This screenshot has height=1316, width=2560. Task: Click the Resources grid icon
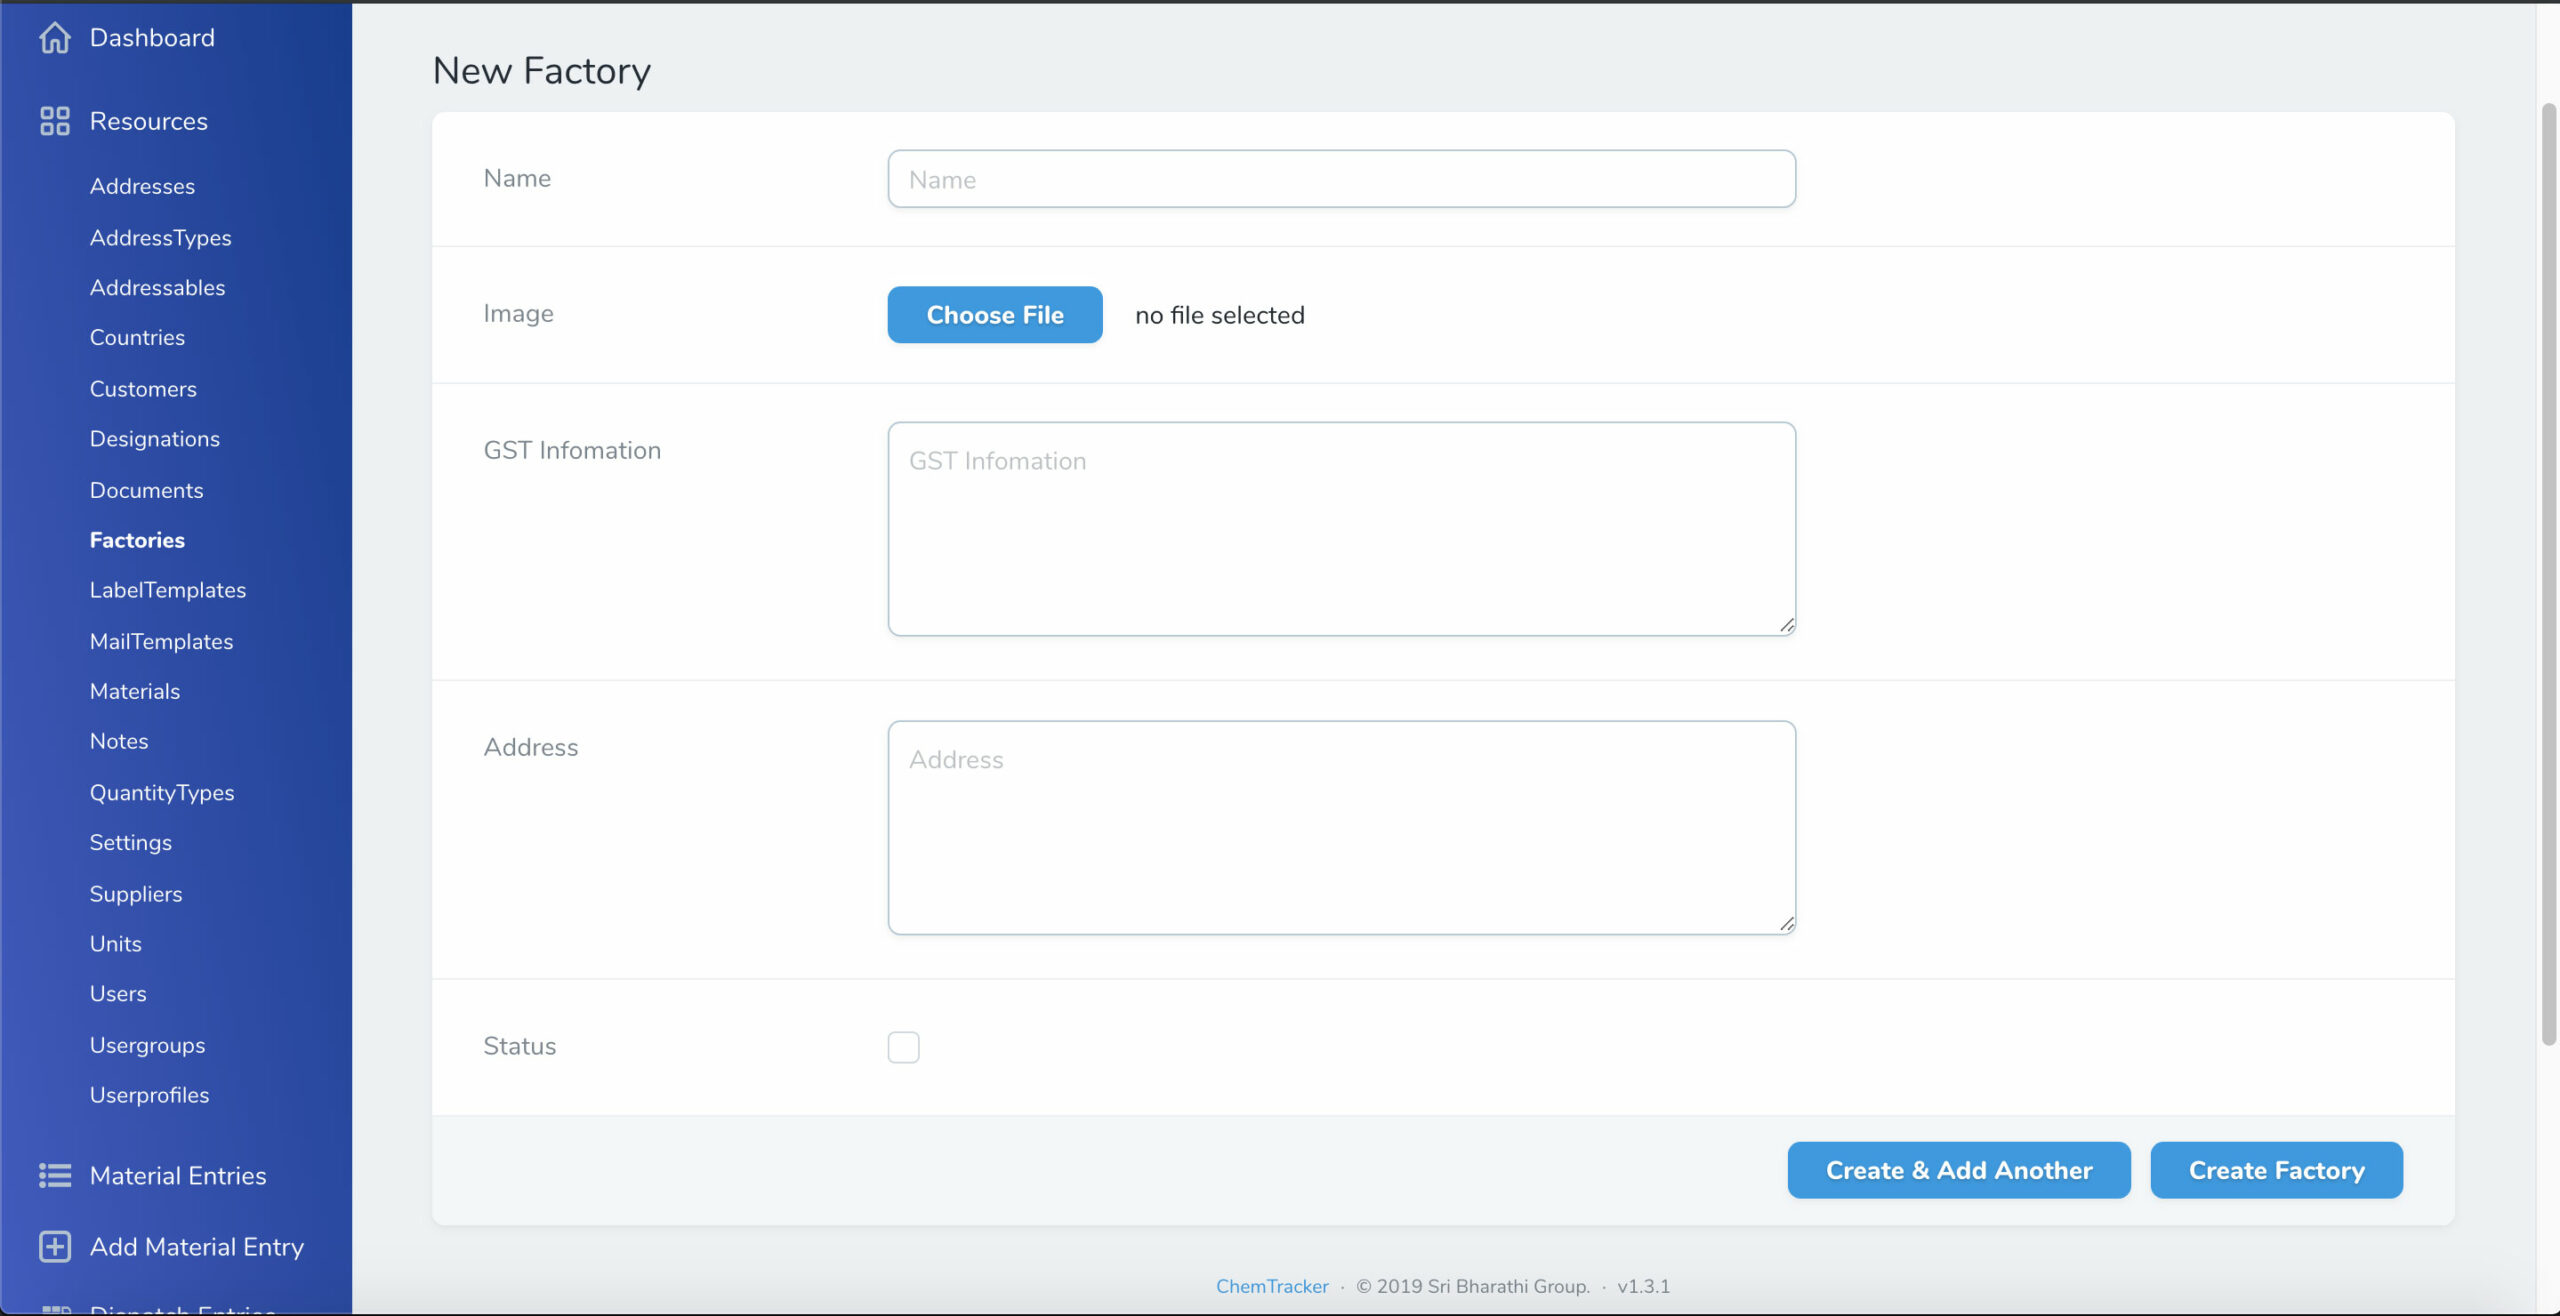point(54,121)
